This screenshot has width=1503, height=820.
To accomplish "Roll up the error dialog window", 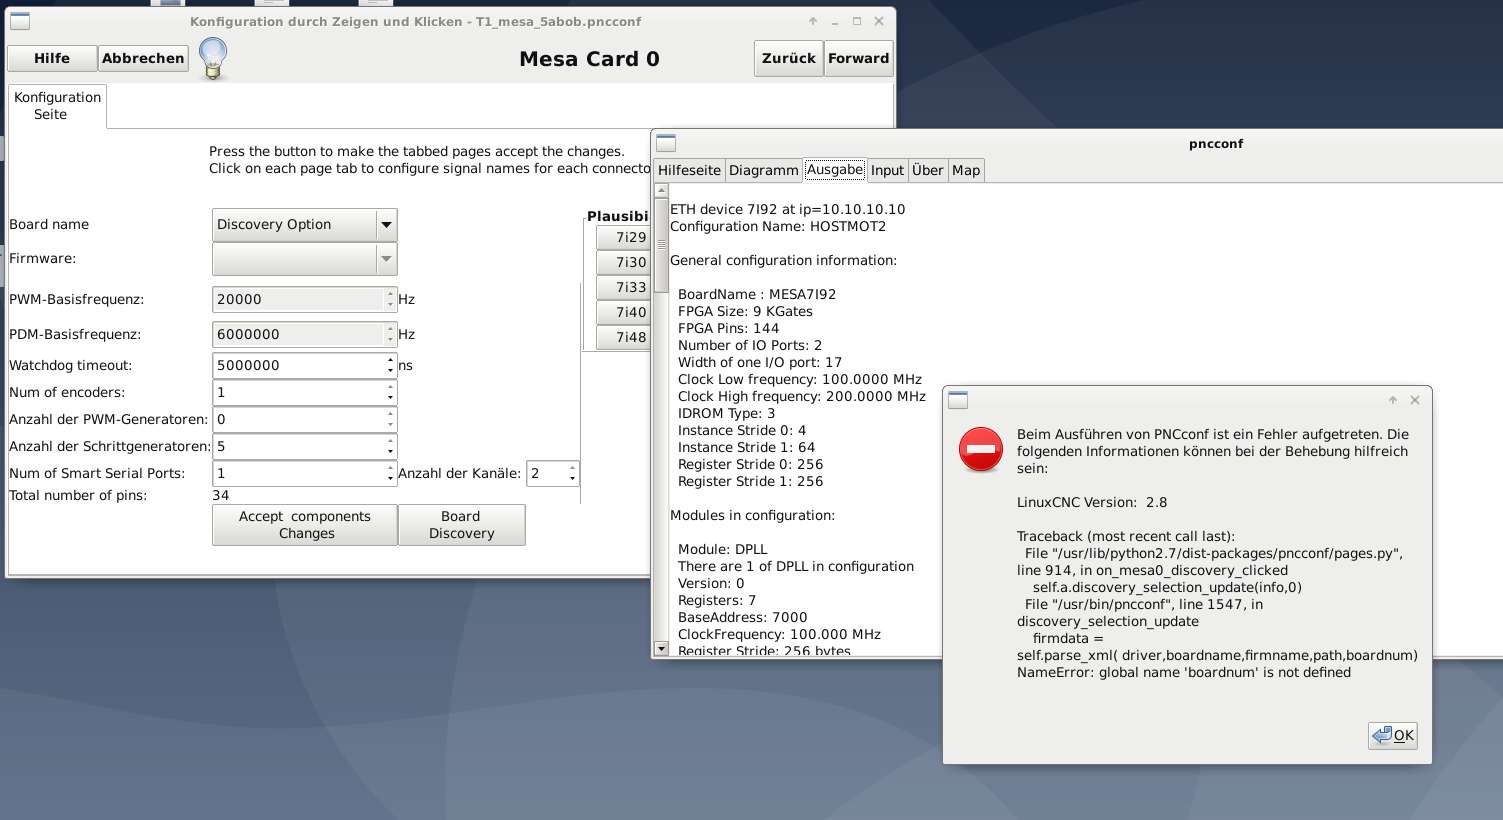I will pos(1393,400).
